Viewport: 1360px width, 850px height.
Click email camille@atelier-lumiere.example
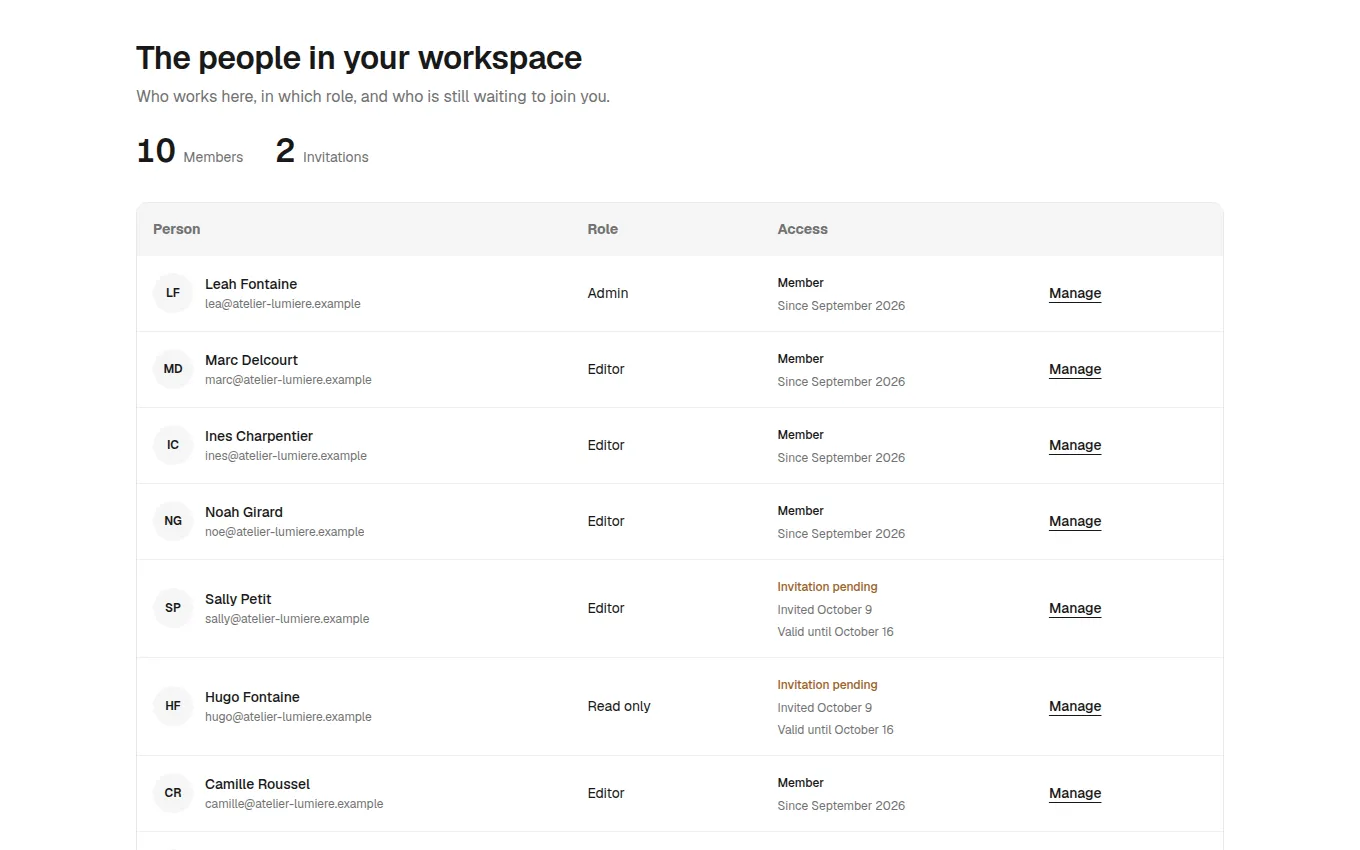pyautogui.click(x=294, y=804)
